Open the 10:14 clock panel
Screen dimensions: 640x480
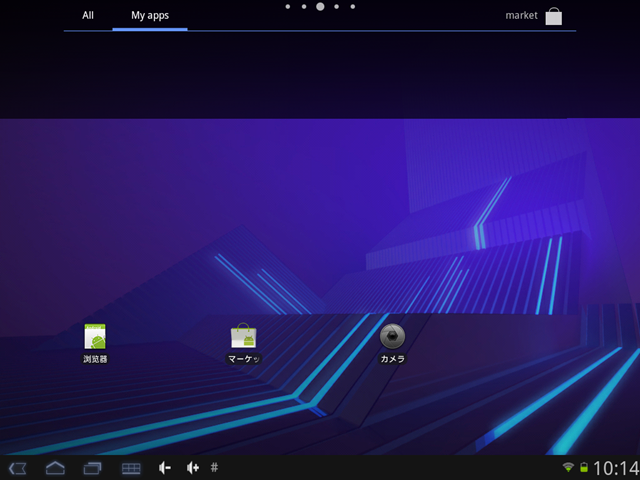(616, 468)
